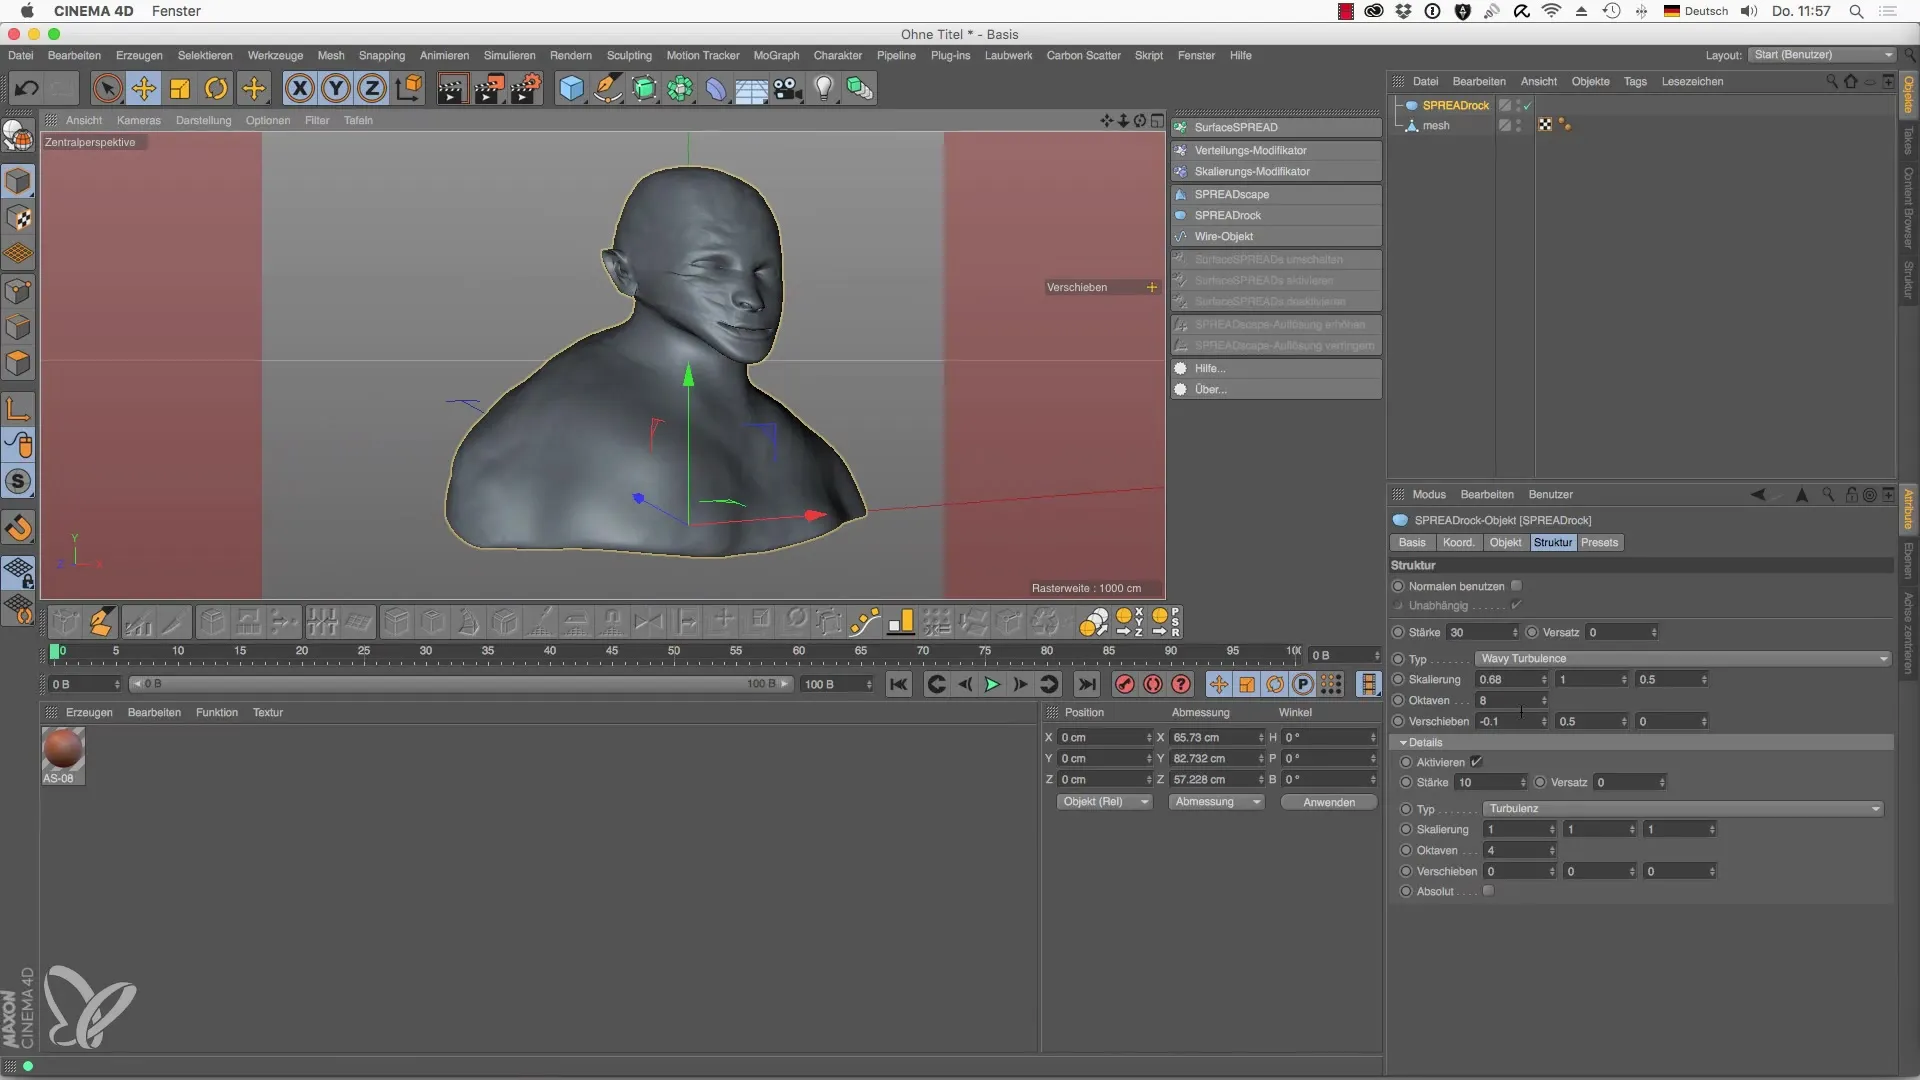Click the SPREADscape entry

pyautogui.click(x=1276, y=194)
